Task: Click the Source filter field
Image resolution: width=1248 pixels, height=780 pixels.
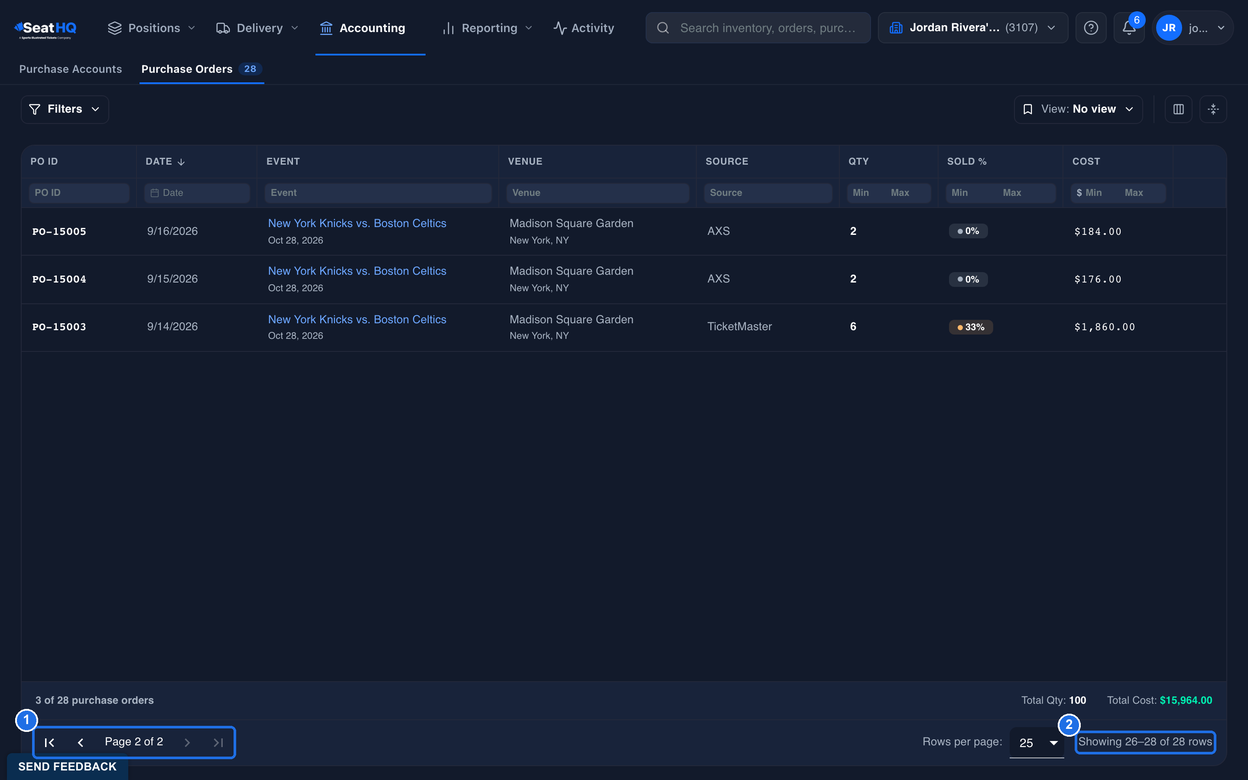Action: click(x=768, y=193)
